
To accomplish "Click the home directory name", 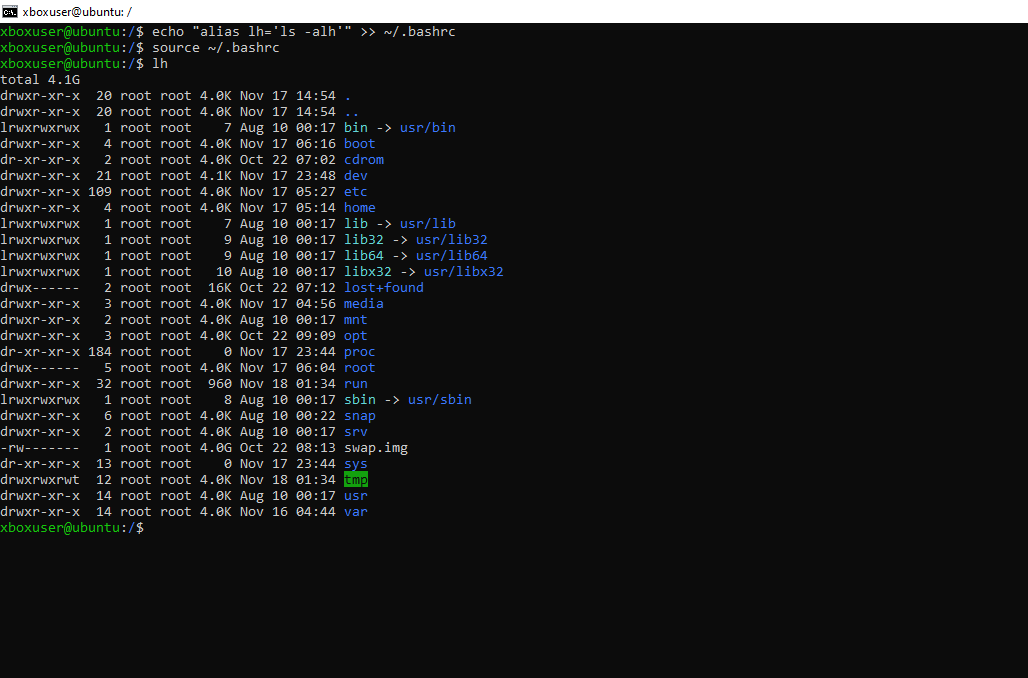I will coord(359,208).
